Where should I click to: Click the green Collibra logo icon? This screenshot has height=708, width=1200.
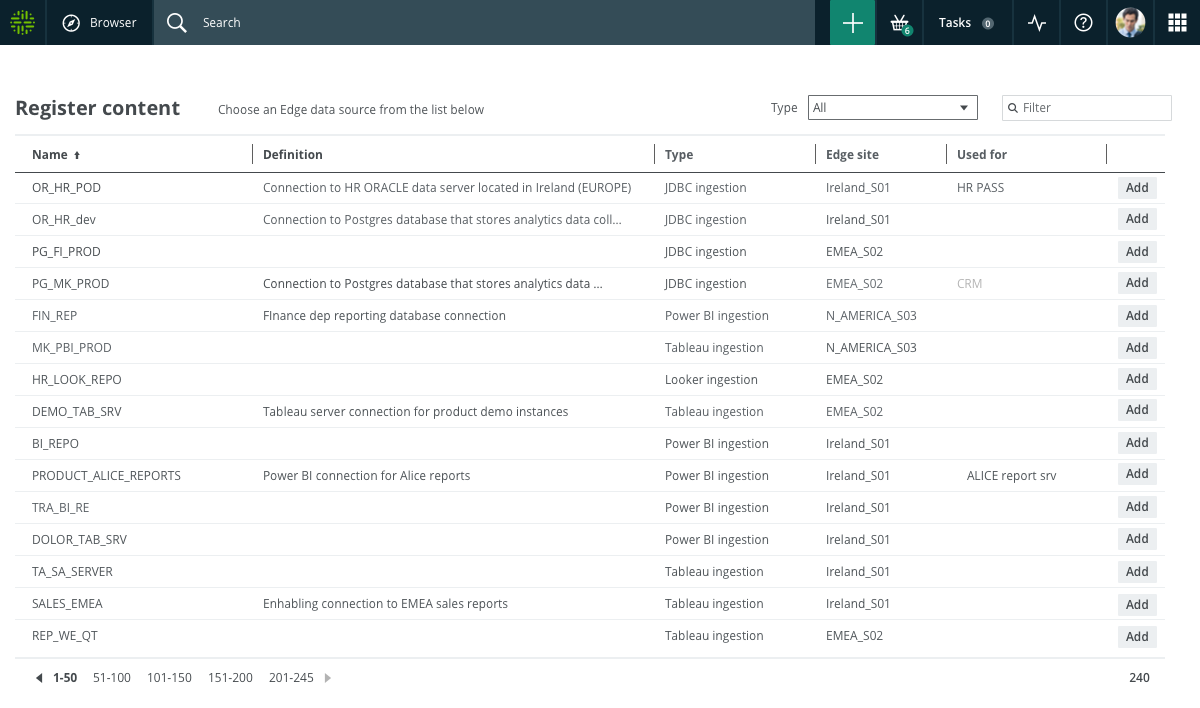(x=22, y=22)
